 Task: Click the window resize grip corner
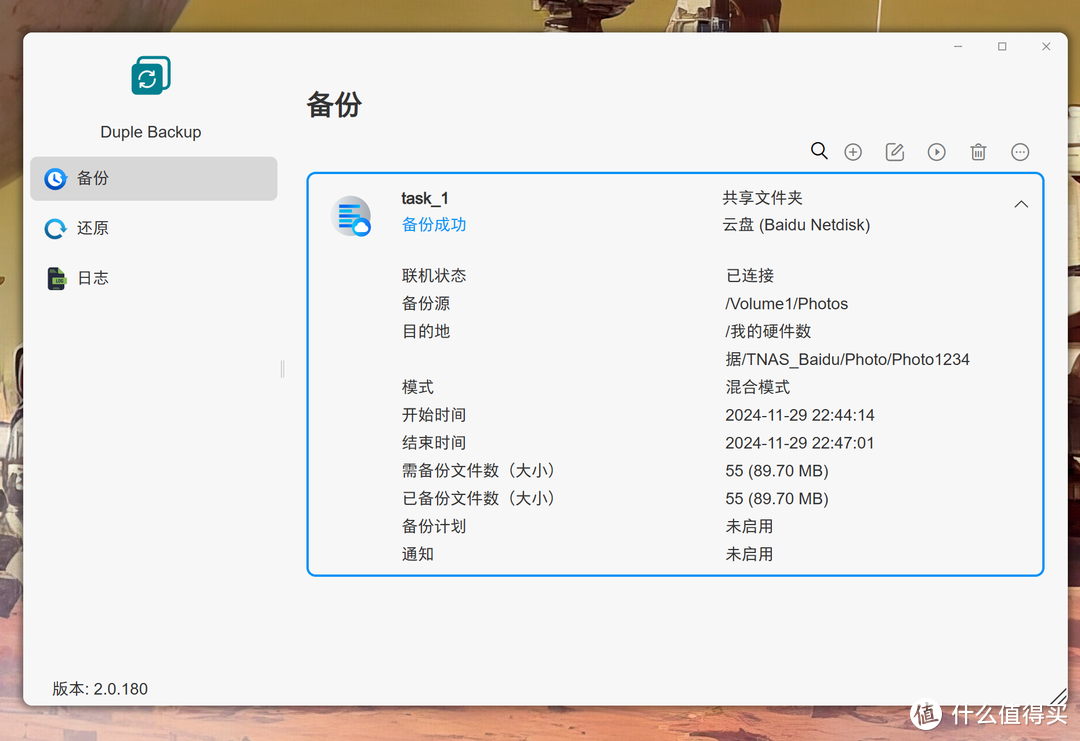click(1058, 696)
